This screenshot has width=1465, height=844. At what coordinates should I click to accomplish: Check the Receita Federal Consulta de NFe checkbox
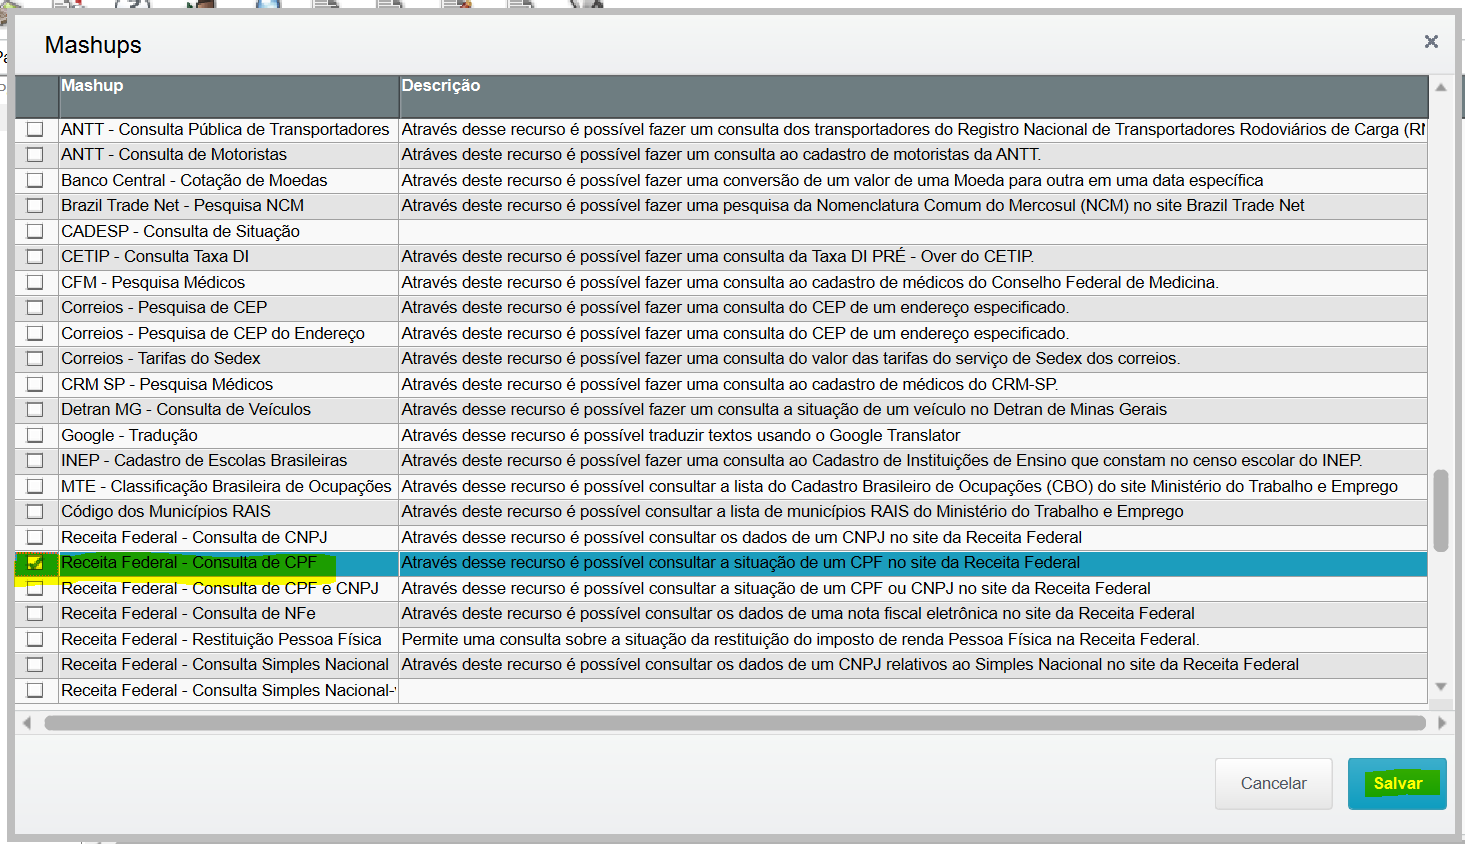pos(35,614)
